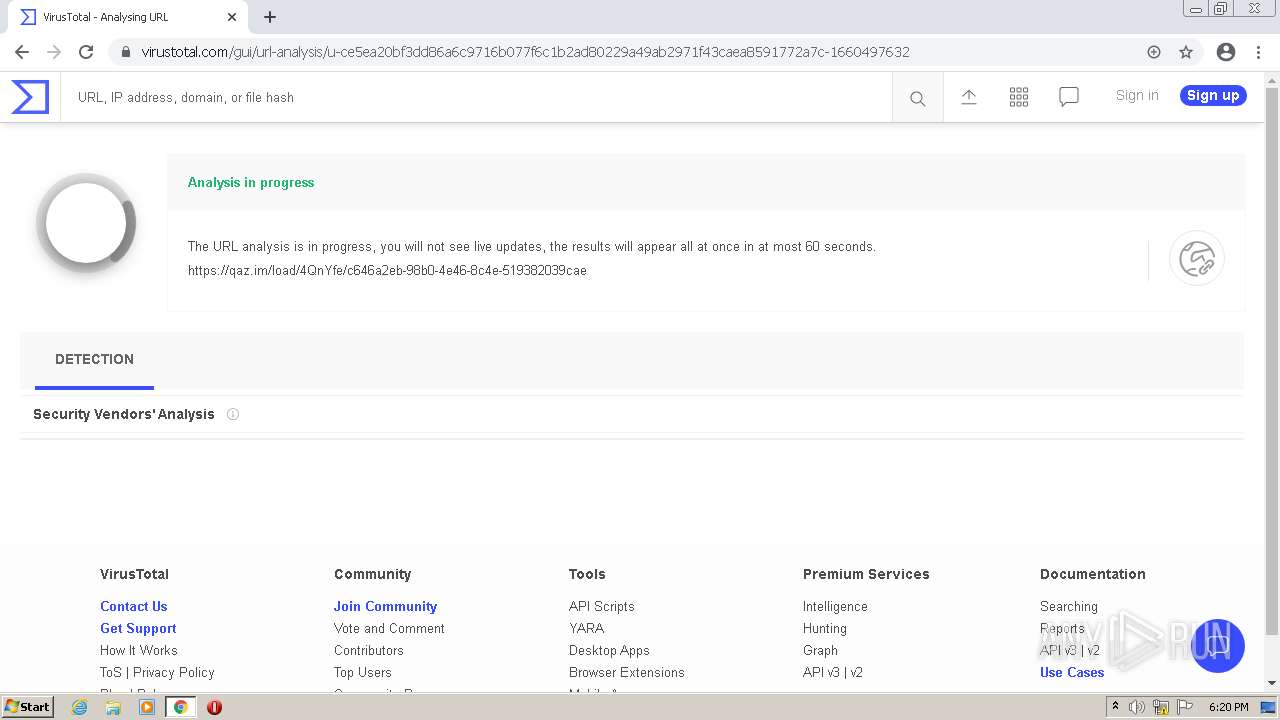1280x720 pixels.
Task: Click the red security icon in taskbar
Action: coord(214,707)
